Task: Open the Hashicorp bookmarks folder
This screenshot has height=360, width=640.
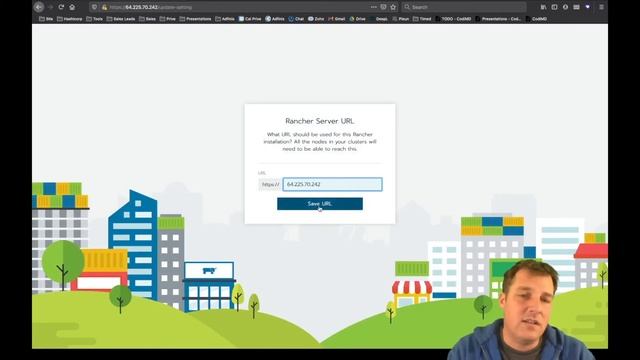Action: 70,19
